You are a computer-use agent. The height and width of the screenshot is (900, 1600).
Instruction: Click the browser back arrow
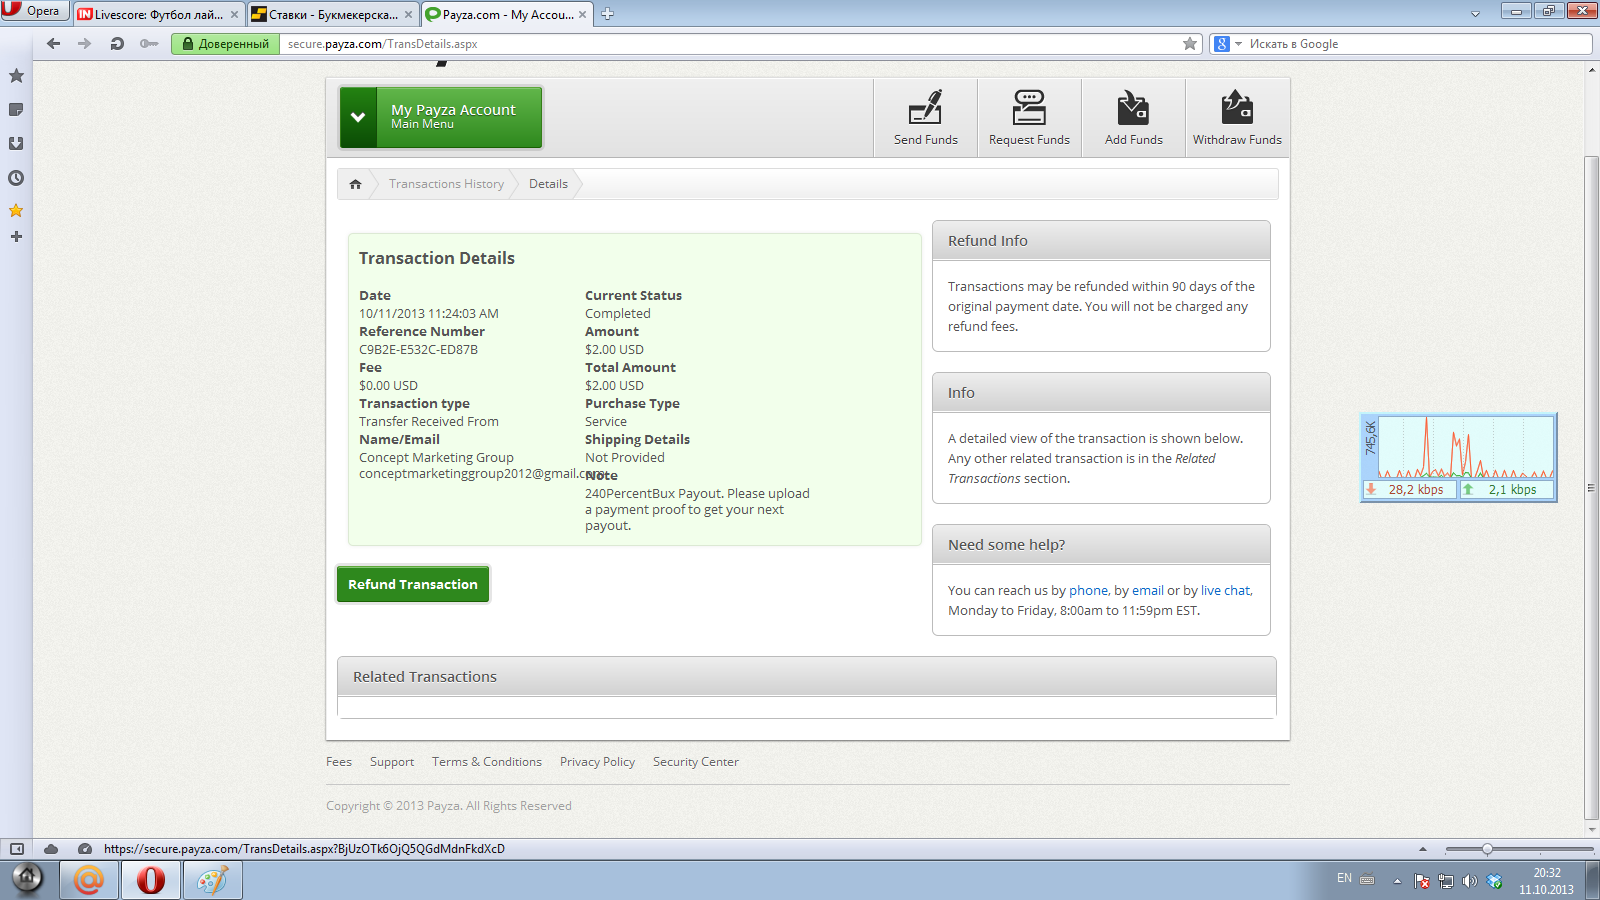click(x=54, y=44)
